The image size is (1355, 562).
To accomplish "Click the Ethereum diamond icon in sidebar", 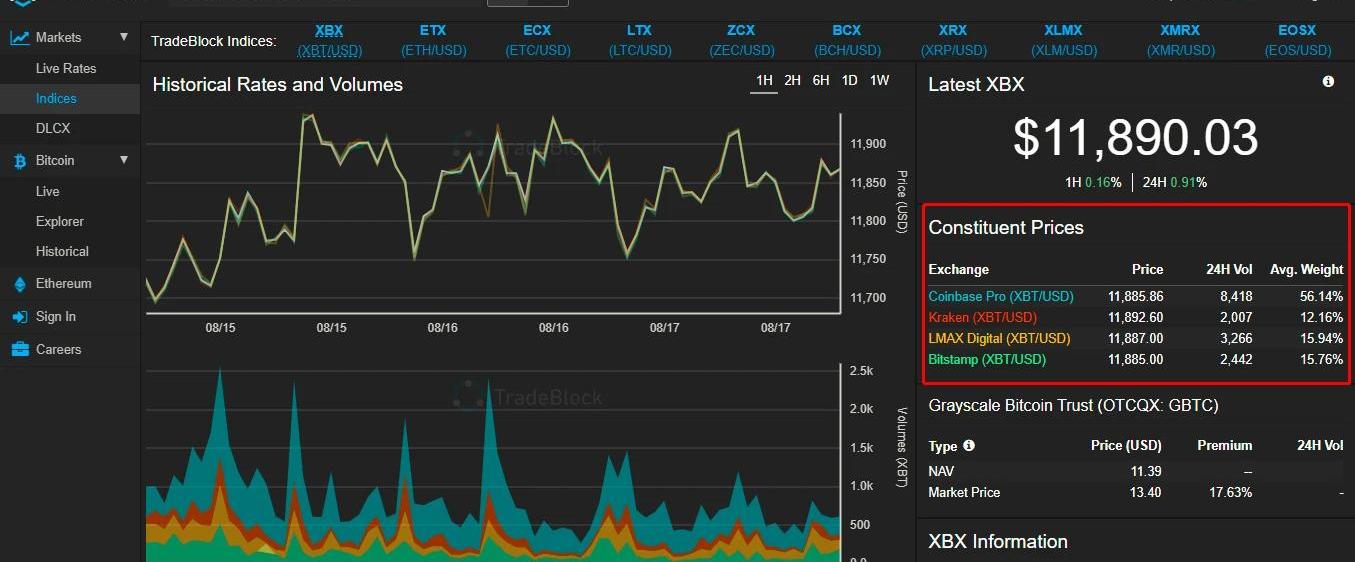I will [19, 284].
